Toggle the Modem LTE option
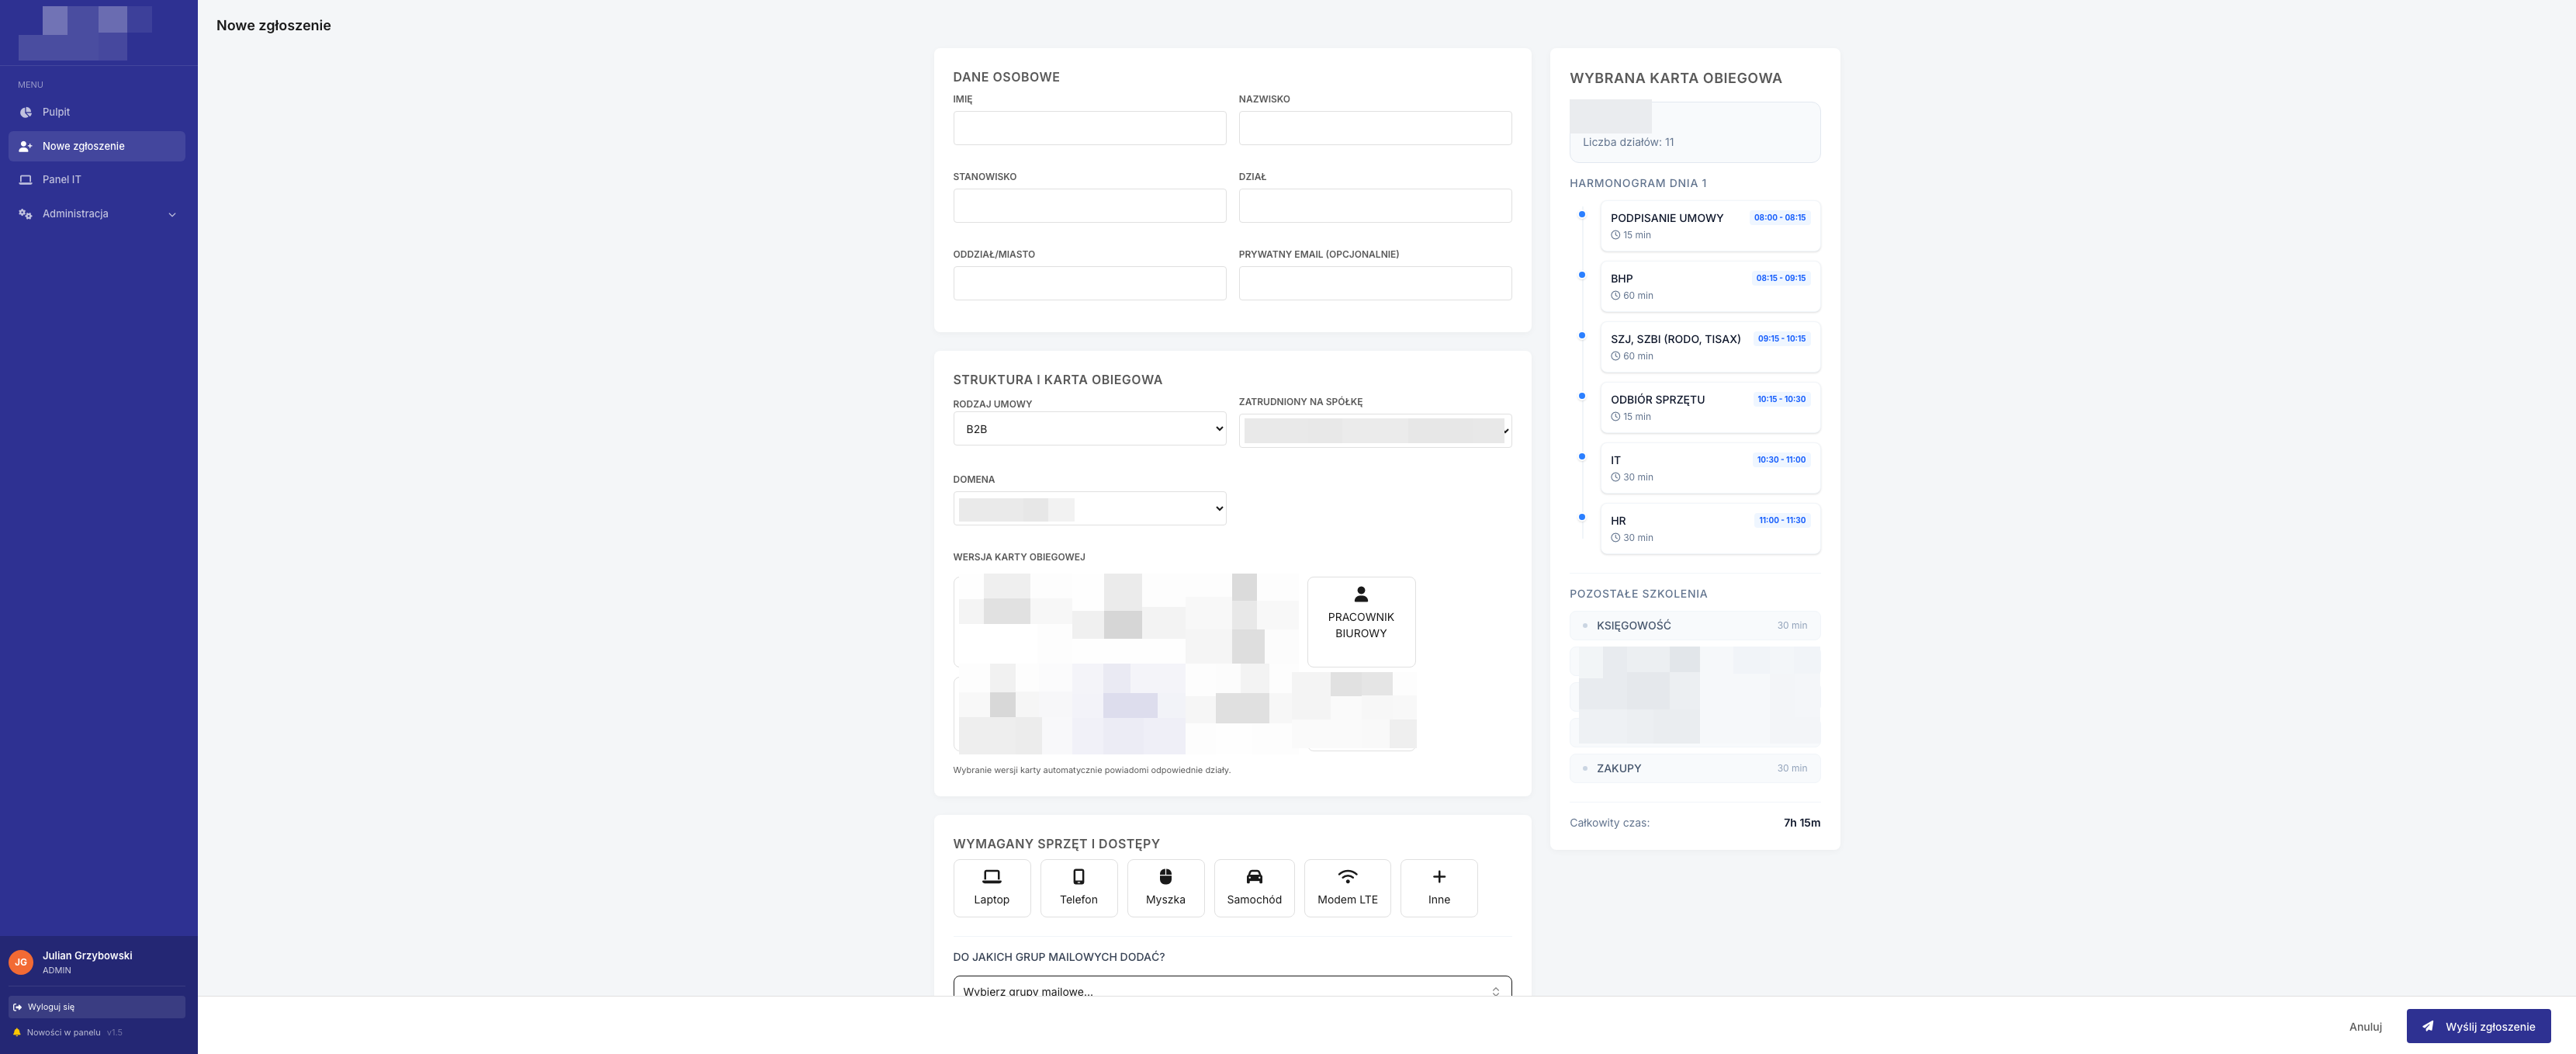 pyautogui.click(x=1347, y=888)
